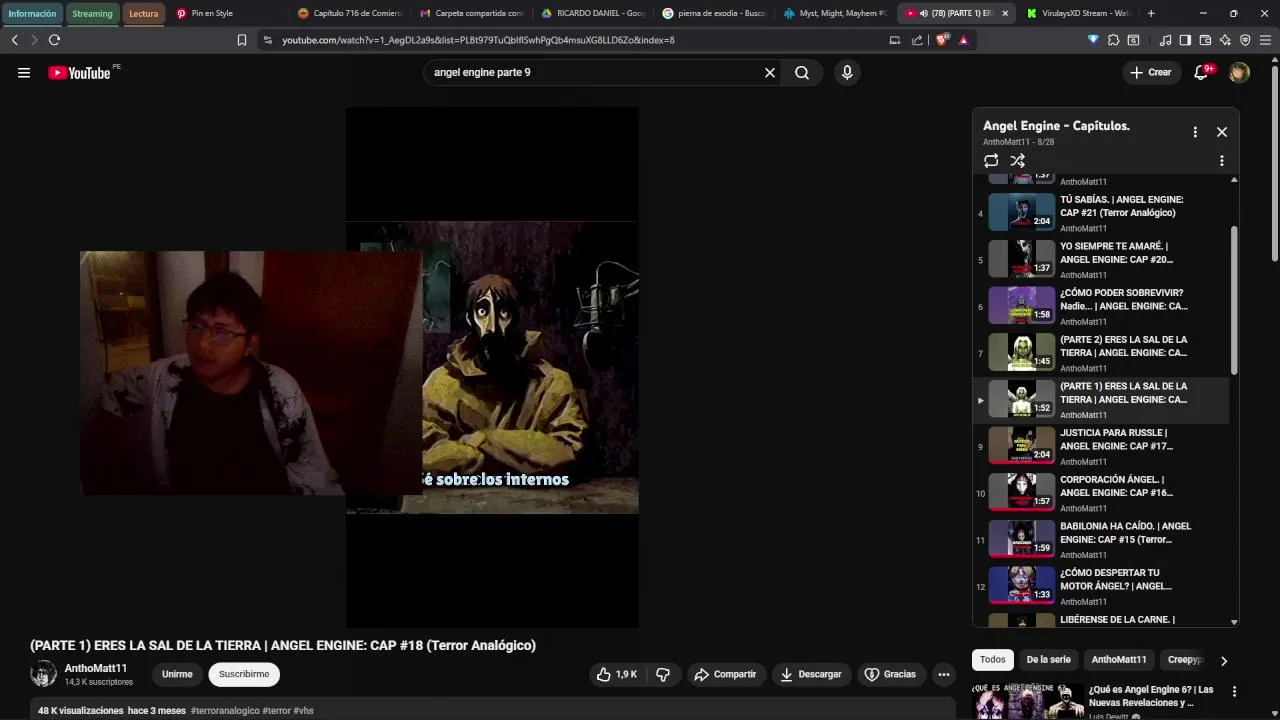Close the Angel Engine playlist panel

click(x=1221, y=132)
